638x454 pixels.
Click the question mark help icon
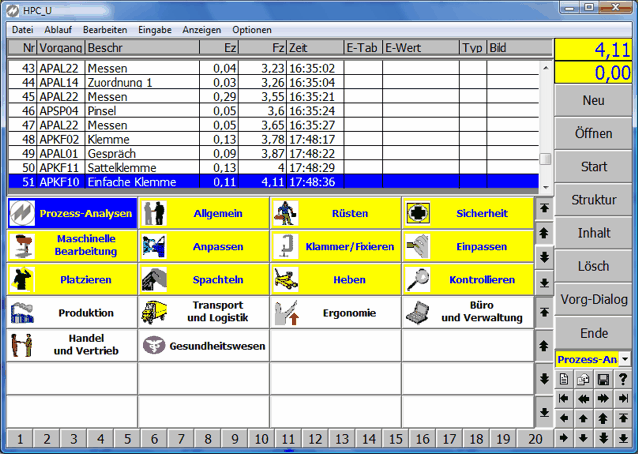(x=623, y=379)
